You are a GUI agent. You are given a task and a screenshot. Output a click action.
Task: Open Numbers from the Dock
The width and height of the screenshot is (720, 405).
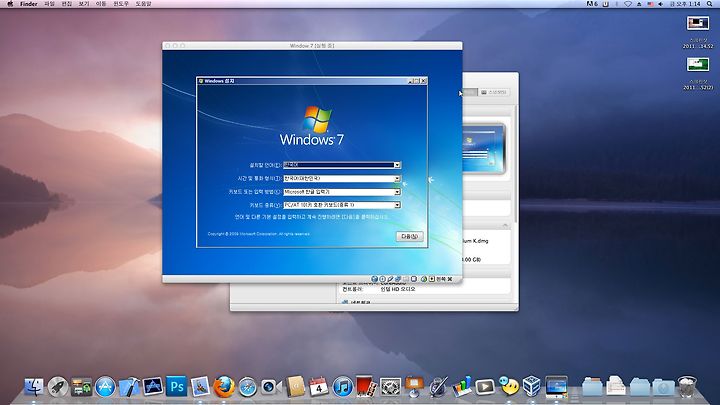pyautogui.click(x=461, y=387)
